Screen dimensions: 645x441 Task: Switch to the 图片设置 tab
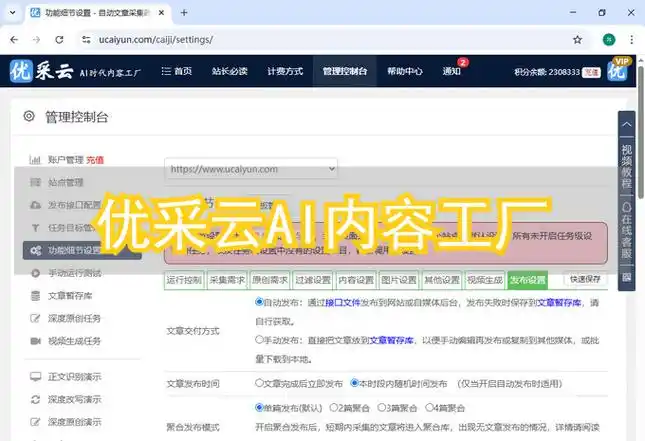[399, 280]
